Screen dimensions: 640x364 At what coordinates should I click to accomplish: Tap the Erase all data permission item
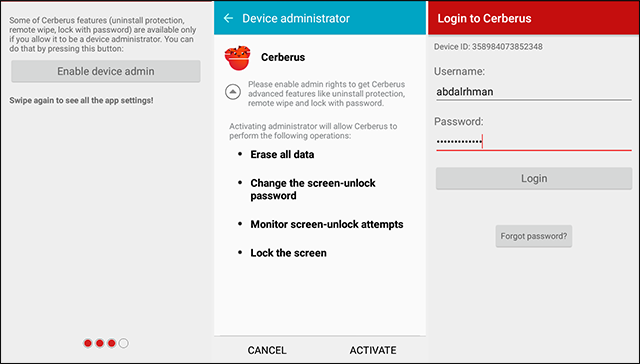point(282,155)
